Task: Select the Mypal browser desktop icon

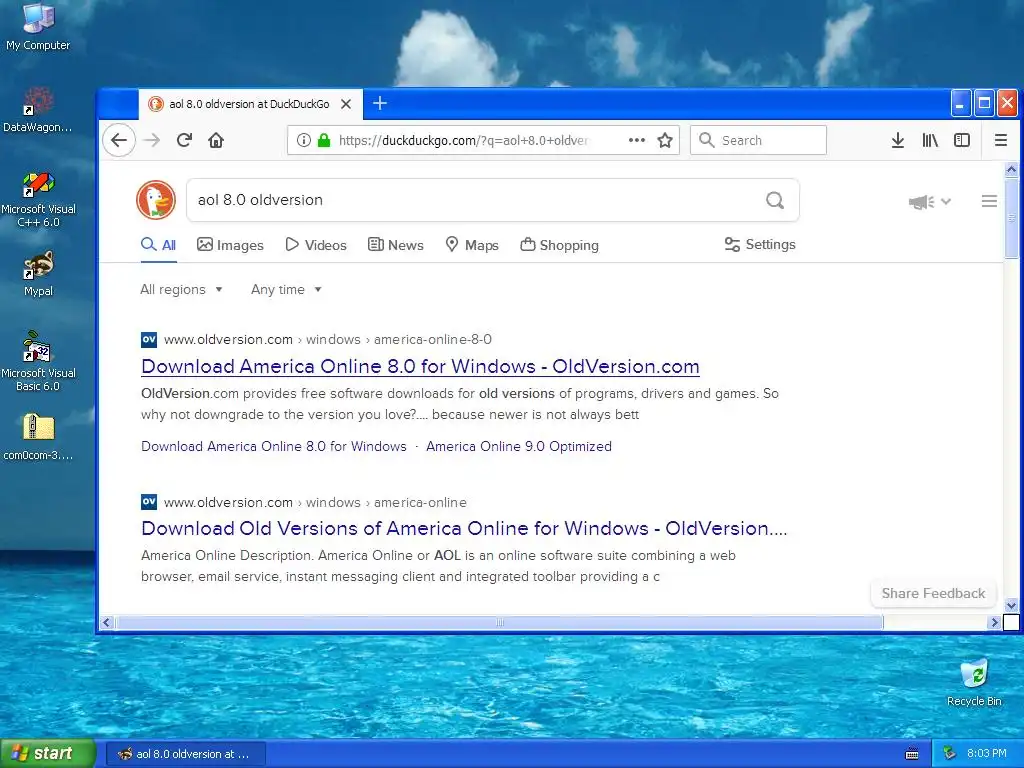Action: [x=38, y=274]
